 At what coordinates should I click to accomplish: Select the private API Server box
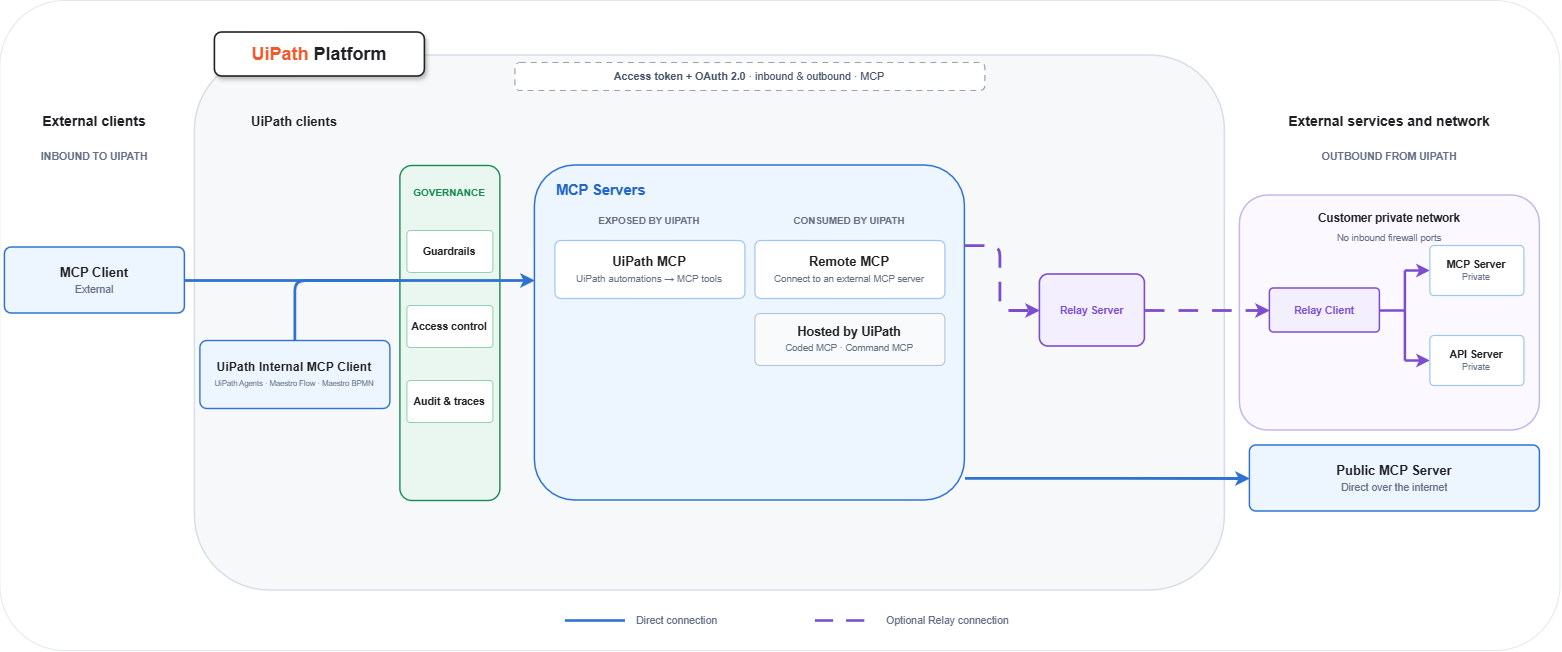point(1476,360)
